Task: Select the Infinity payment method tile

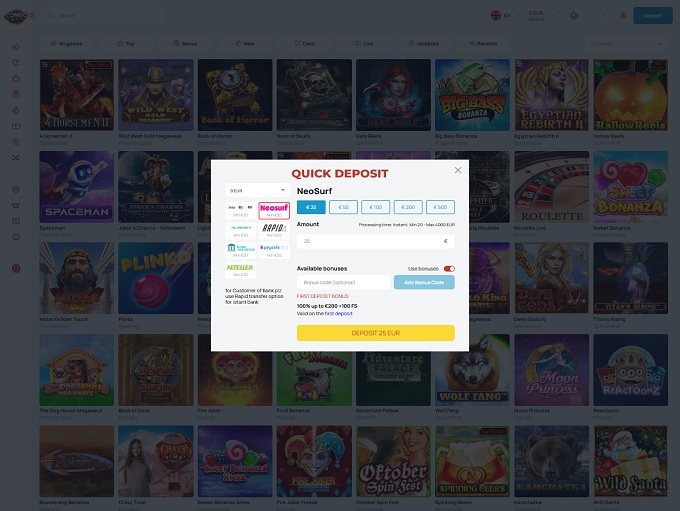Action: click(240, 229)
